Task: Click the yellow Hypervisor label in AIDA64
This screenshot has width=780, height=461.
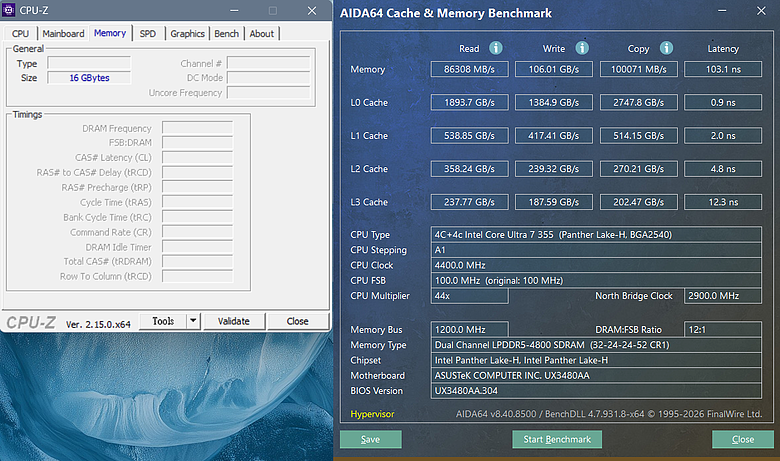Action: coord(372,414)
